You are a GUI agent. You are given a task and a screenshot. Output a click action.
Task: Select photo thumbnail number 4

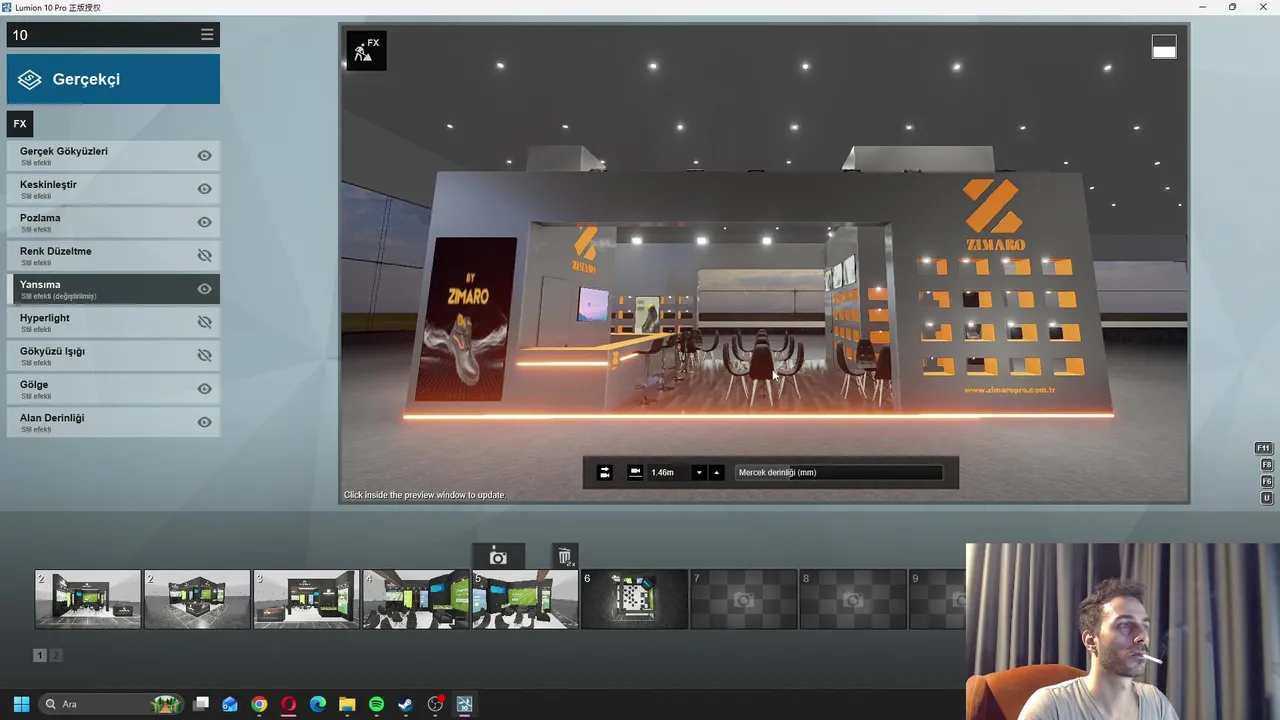(x=416, y=599)
